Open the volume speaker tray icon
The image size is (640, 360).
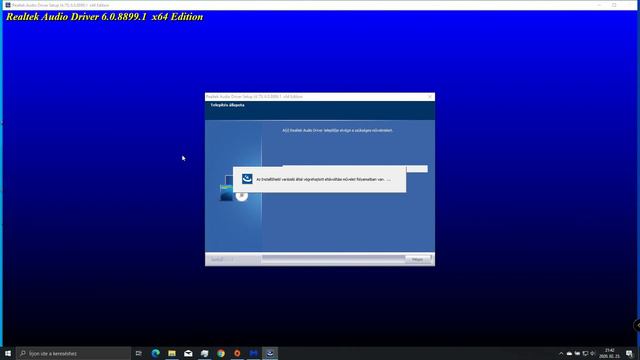(593, 353)
